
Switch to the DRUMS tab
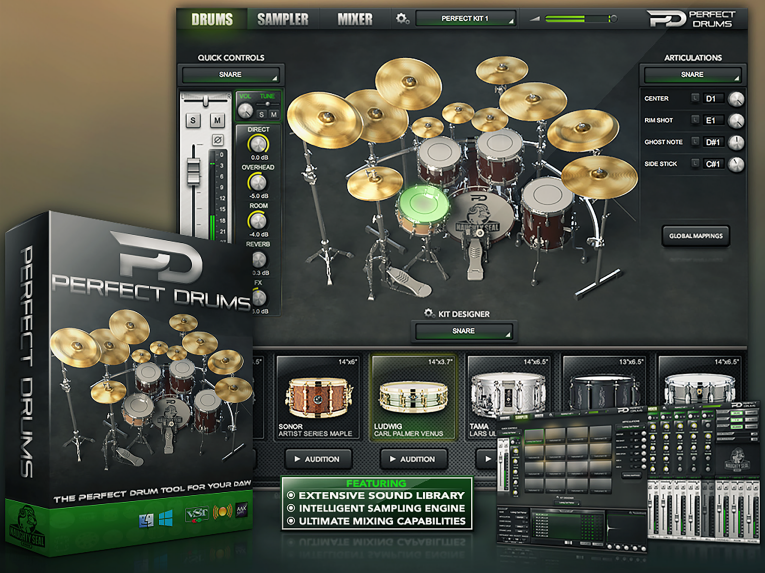212,19
